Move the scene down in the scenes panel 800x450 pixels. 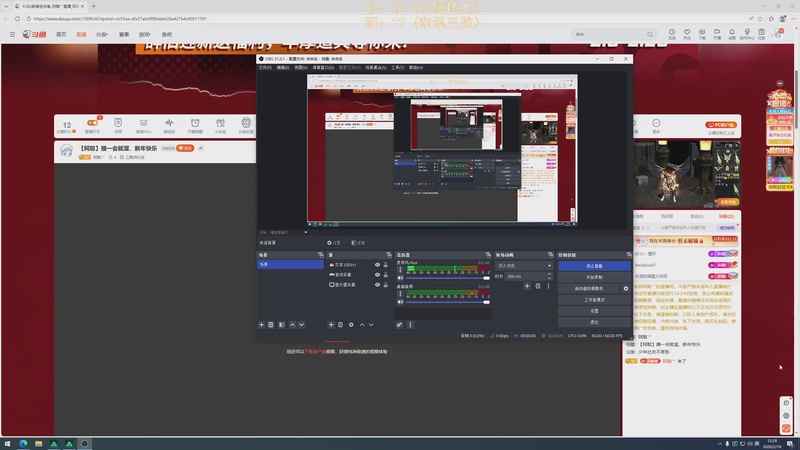coord(302,324)
